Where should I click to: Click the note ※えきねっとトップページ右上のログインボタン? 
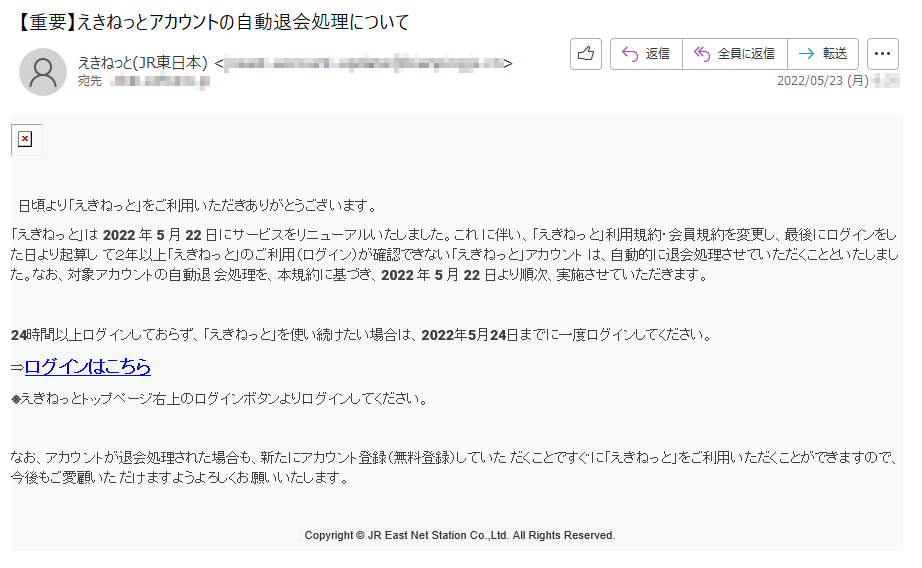pos(219,399)
